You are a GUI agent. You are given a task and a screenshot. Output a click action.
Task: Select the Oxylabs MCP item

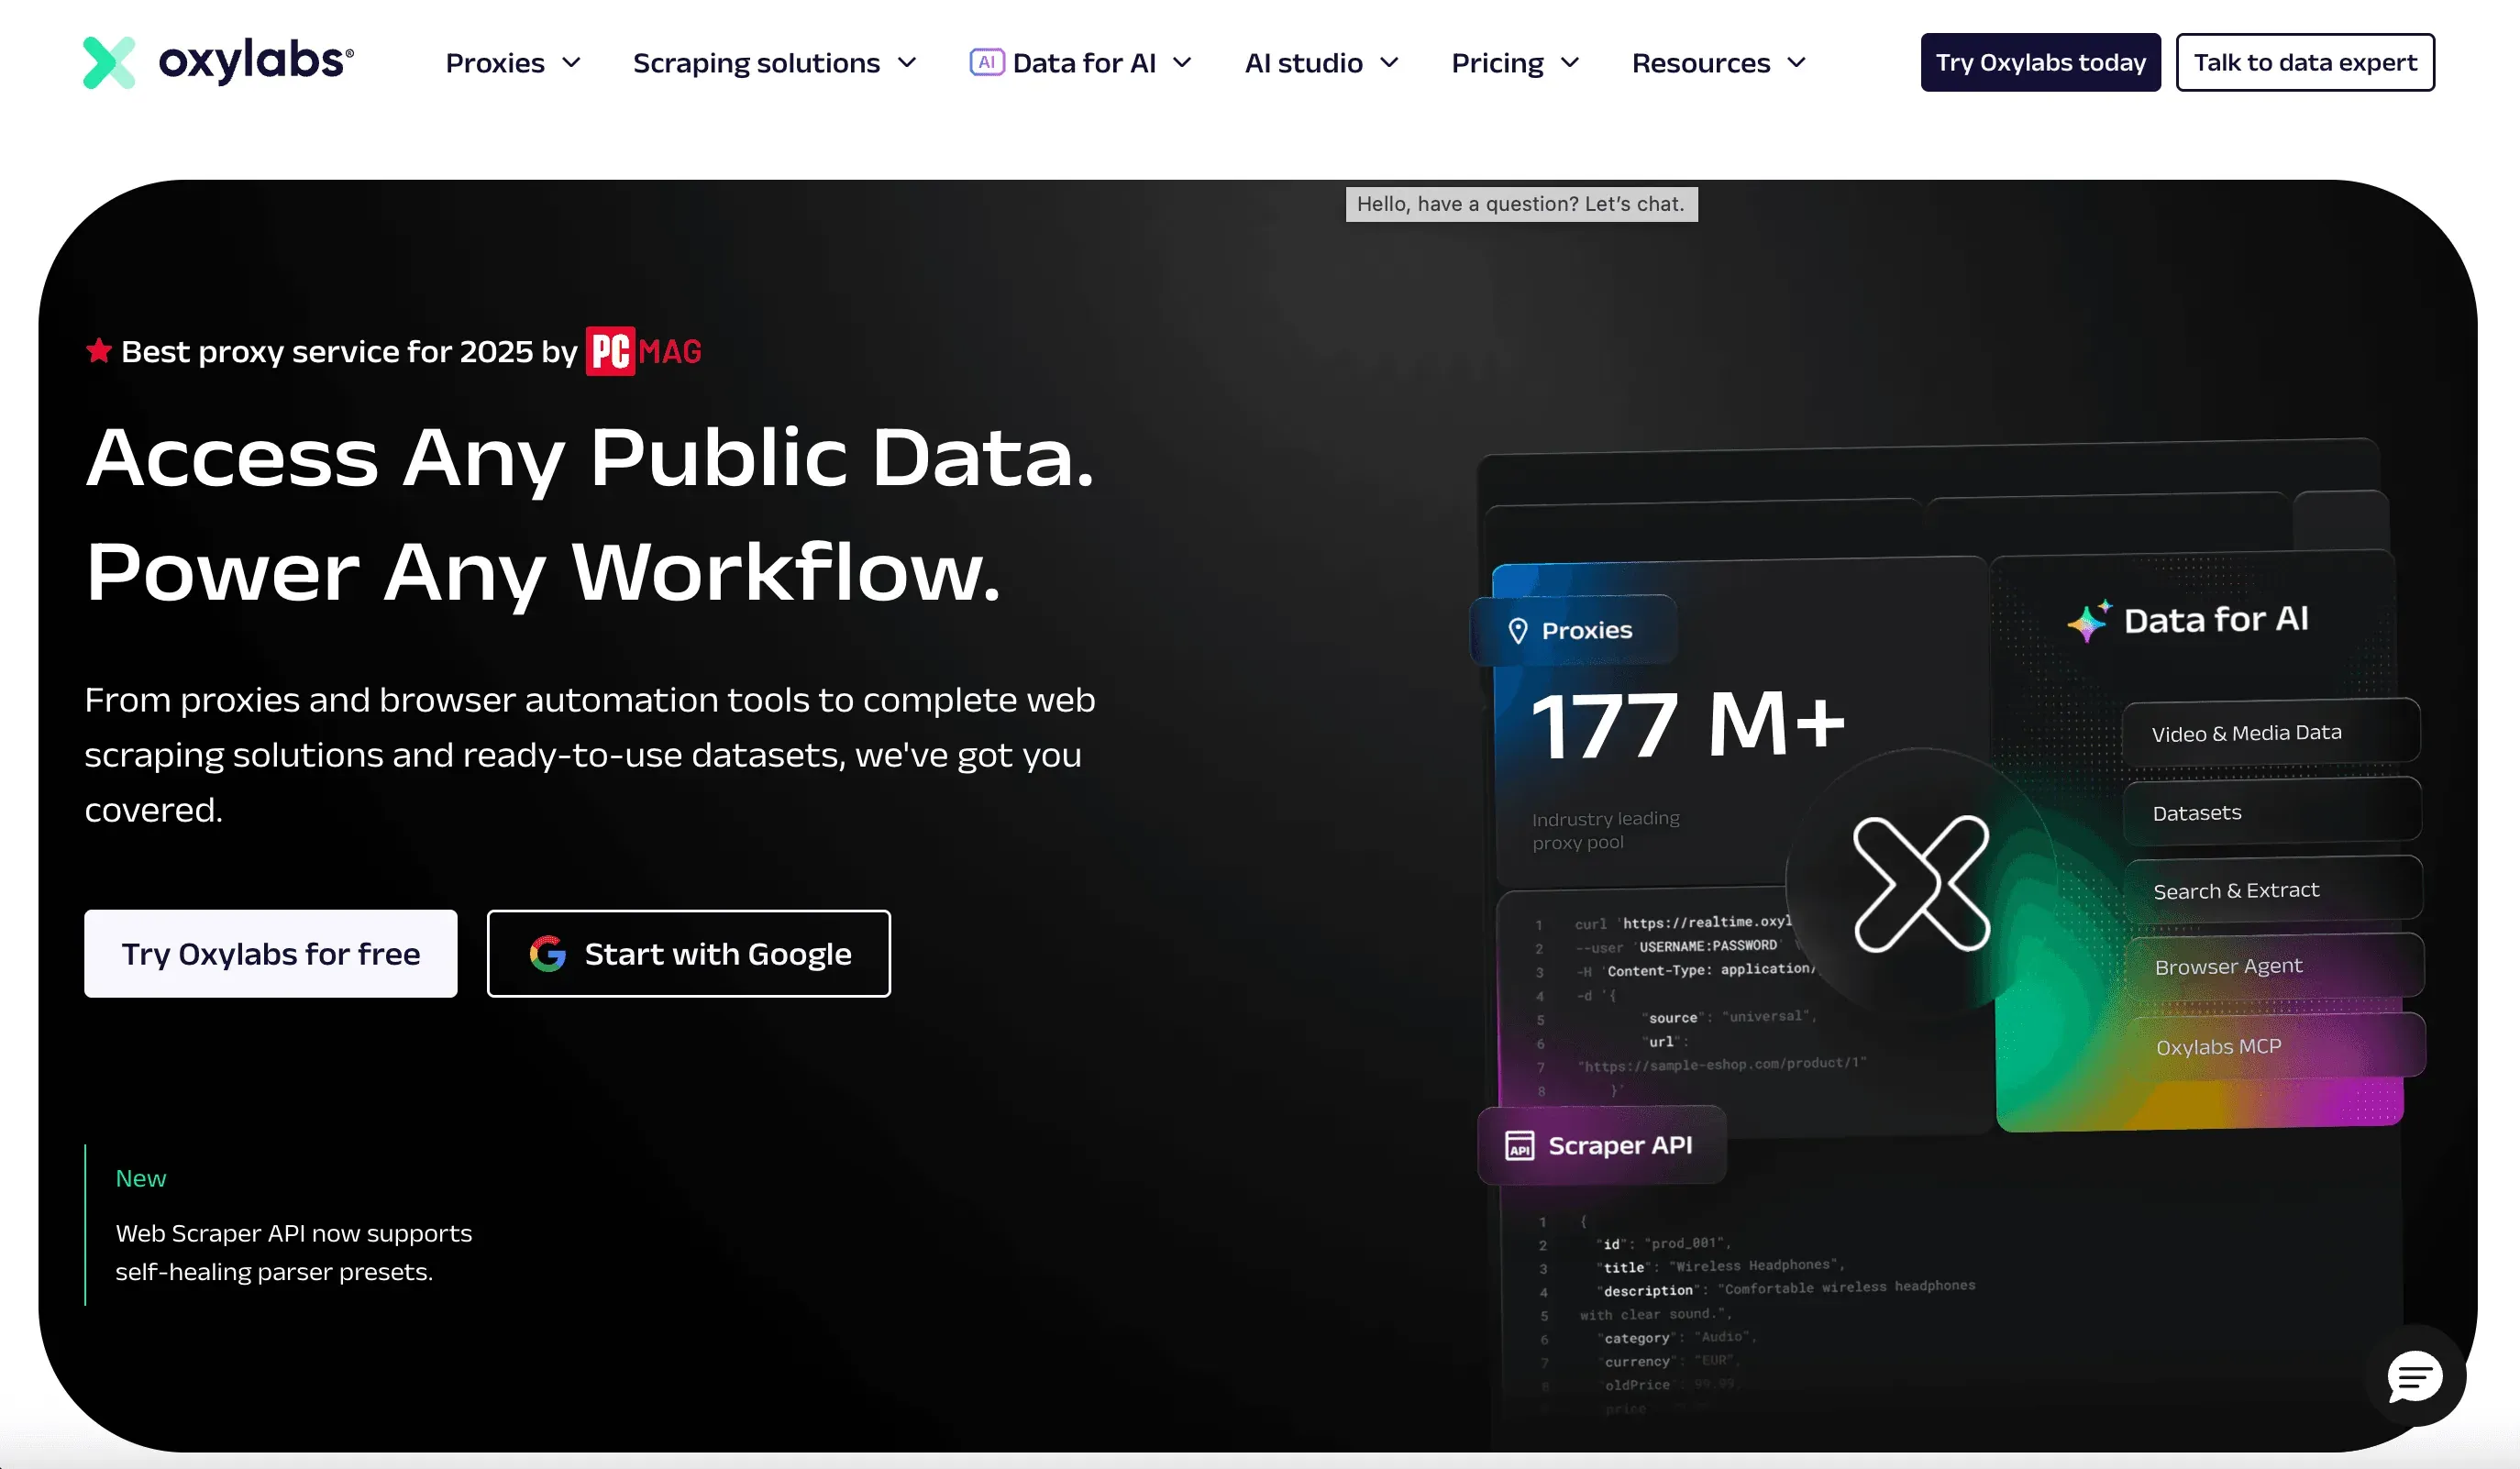[2275, 1047]
